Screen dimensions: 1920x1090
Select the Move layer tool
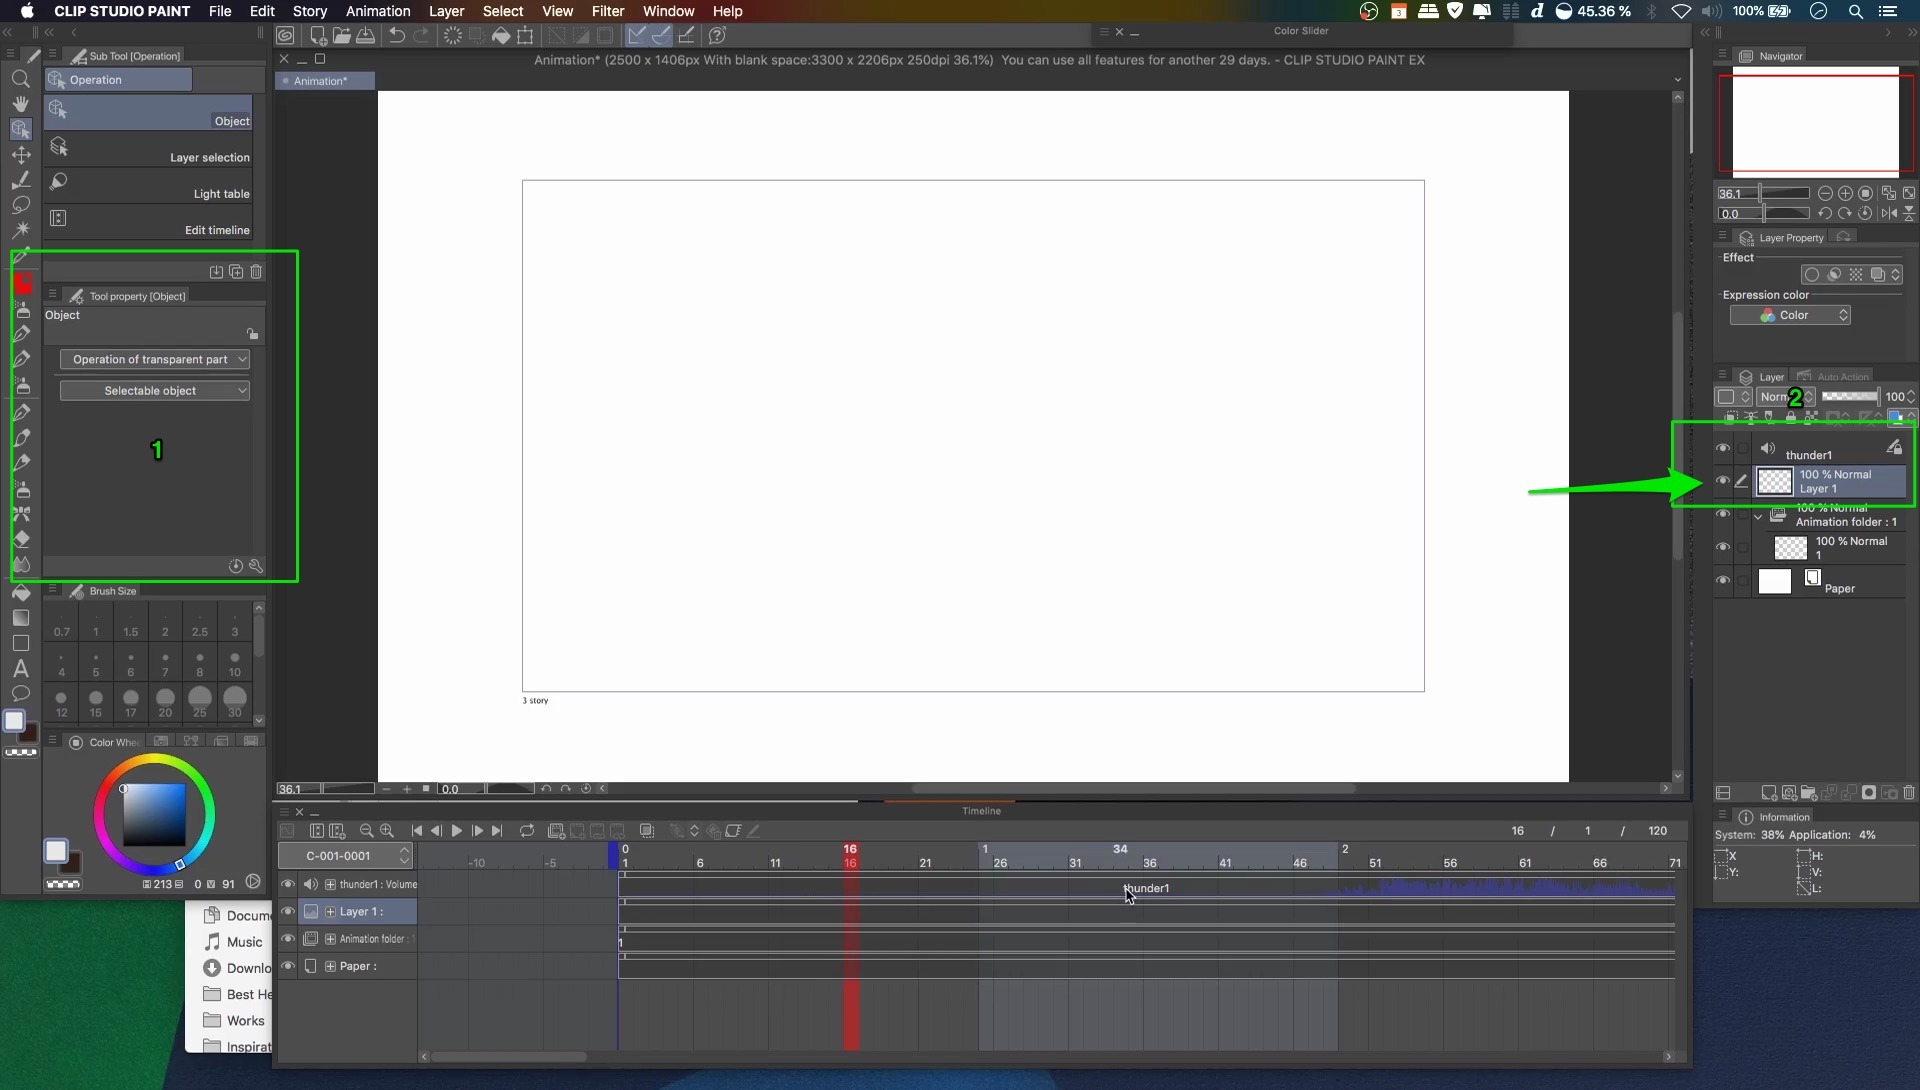tap(20, 155)
